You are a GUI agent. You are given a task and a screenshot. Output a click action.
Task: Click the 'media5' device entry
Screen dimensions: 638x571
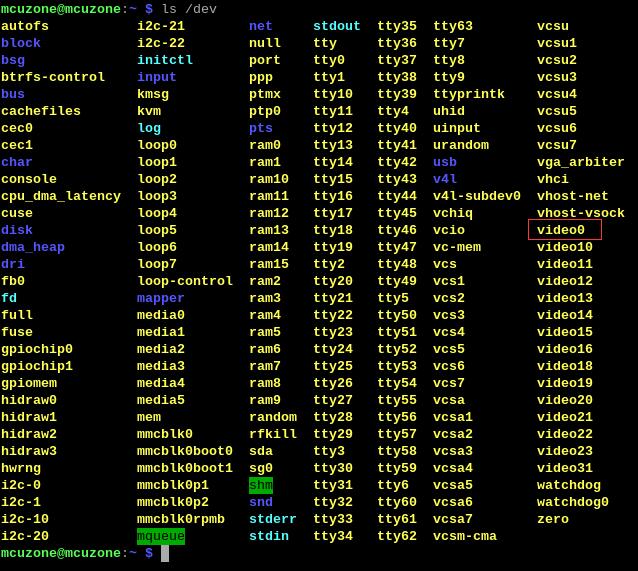[x=161, y=400]
